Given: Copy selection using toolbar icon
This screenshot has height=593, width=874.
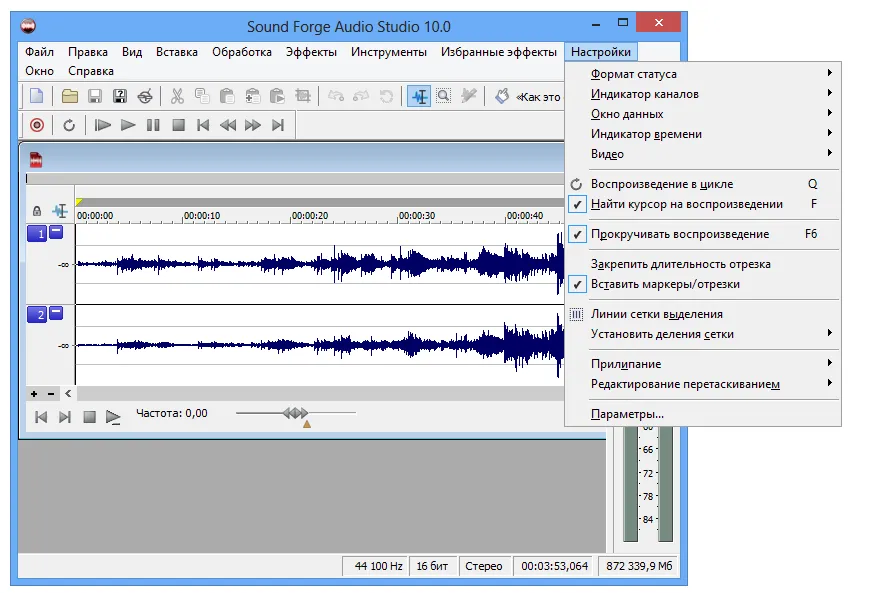Looking at the screenshot, I should click(x=202, y=96).
